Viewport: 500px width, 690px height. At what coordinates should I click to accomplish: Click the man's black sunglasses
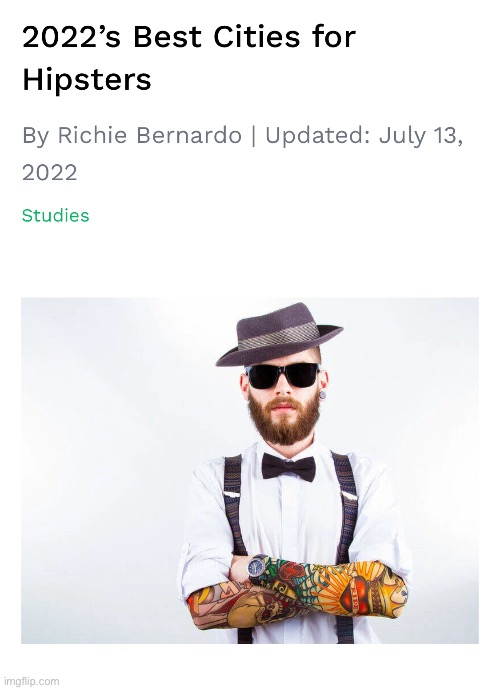click(x=283, y=376)
